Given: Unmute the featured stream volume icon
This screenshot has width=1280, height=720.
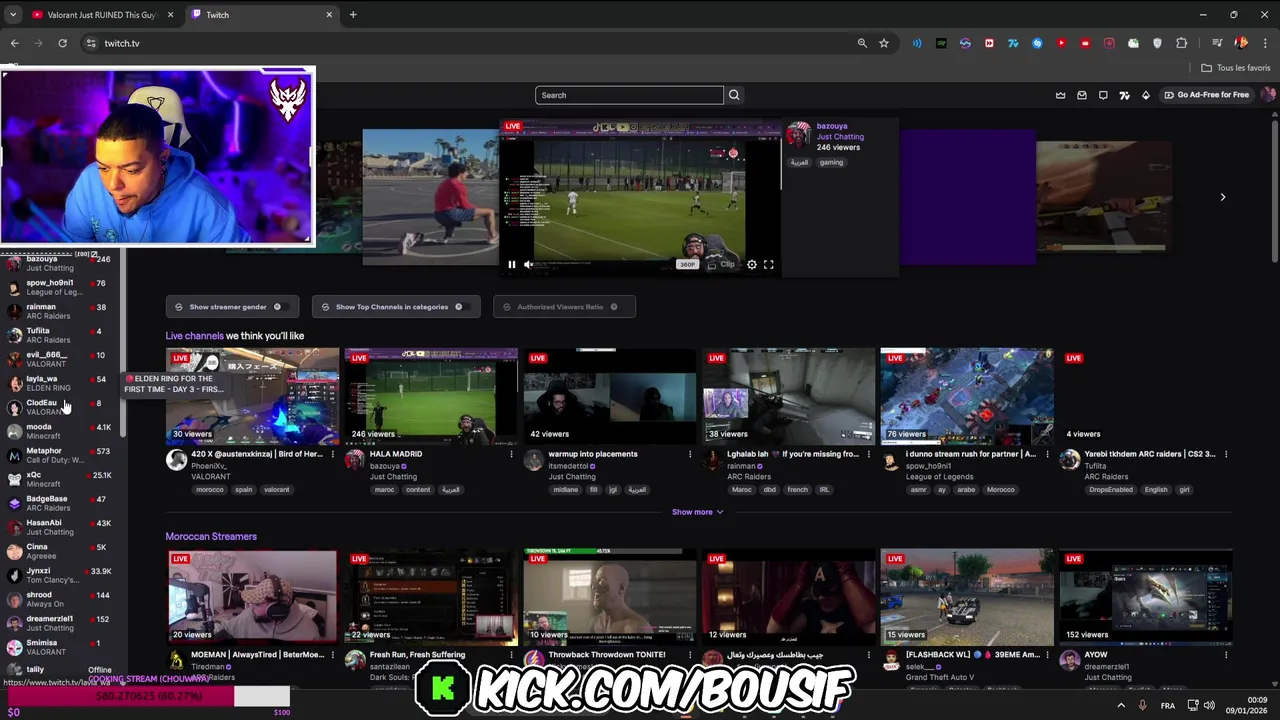Looking at the screenshot, I should tap(528, 265).
